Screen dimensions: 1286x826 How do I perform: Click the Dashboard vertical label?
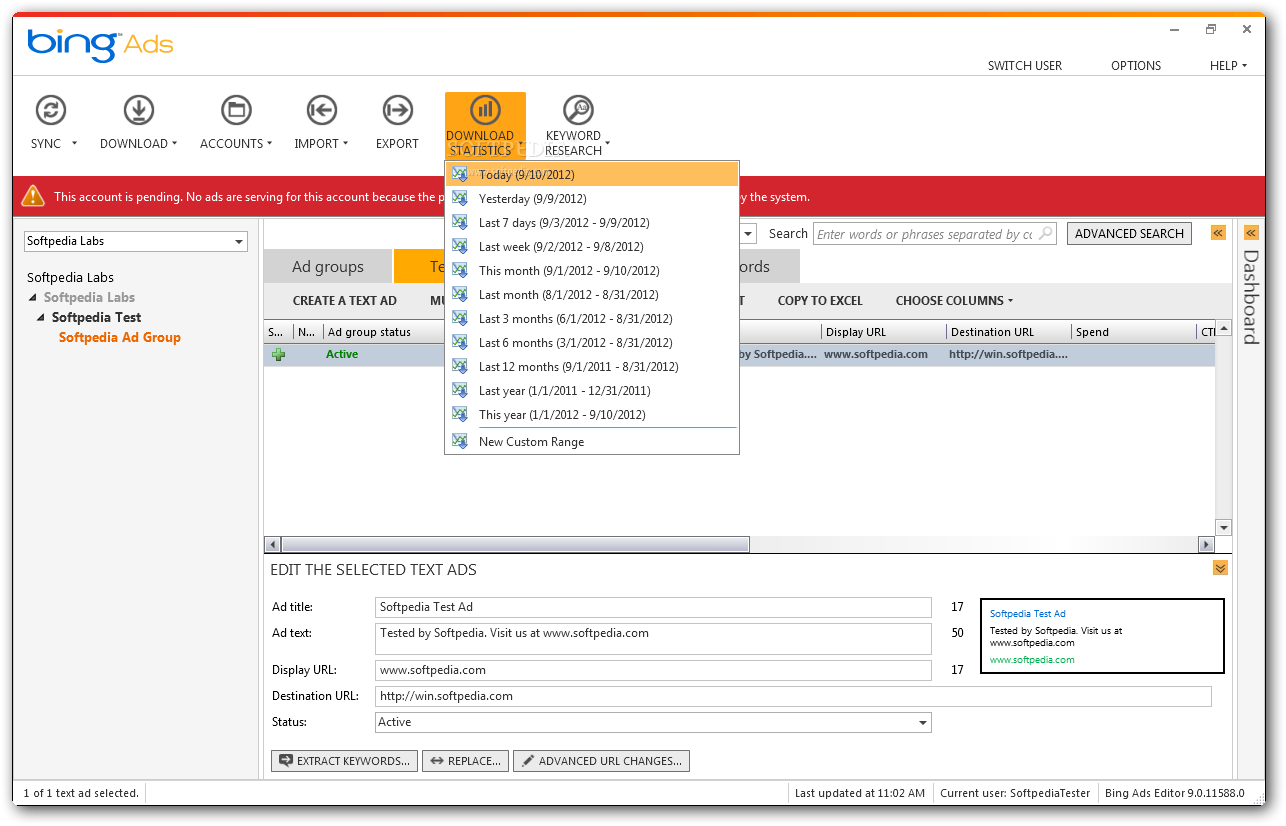point(1251,297)
